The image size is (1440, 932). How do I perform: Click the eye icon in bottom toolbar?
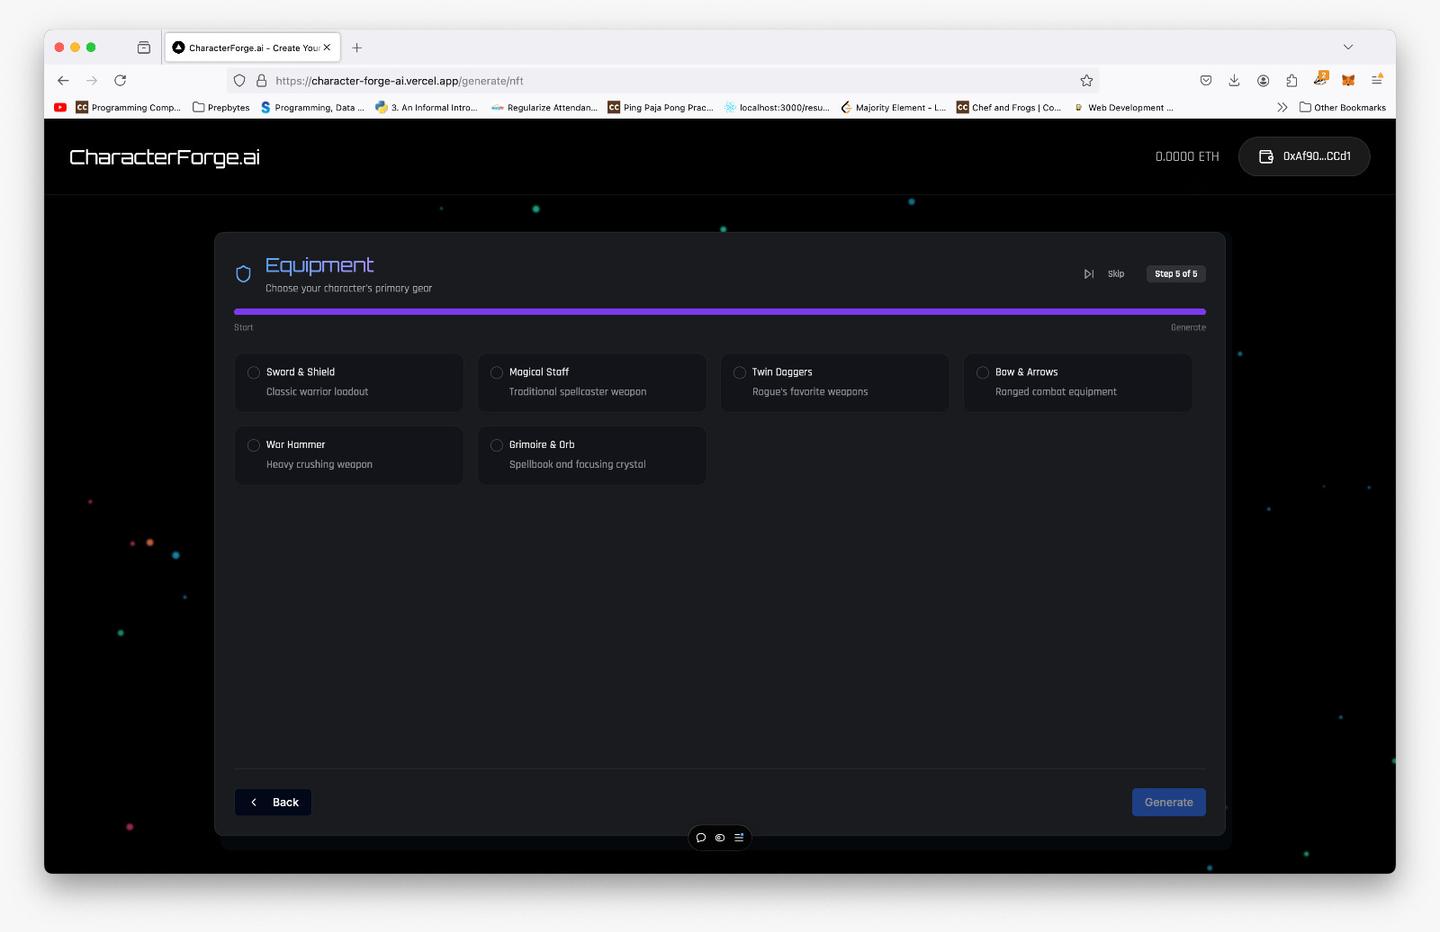[x=720, y=837]
